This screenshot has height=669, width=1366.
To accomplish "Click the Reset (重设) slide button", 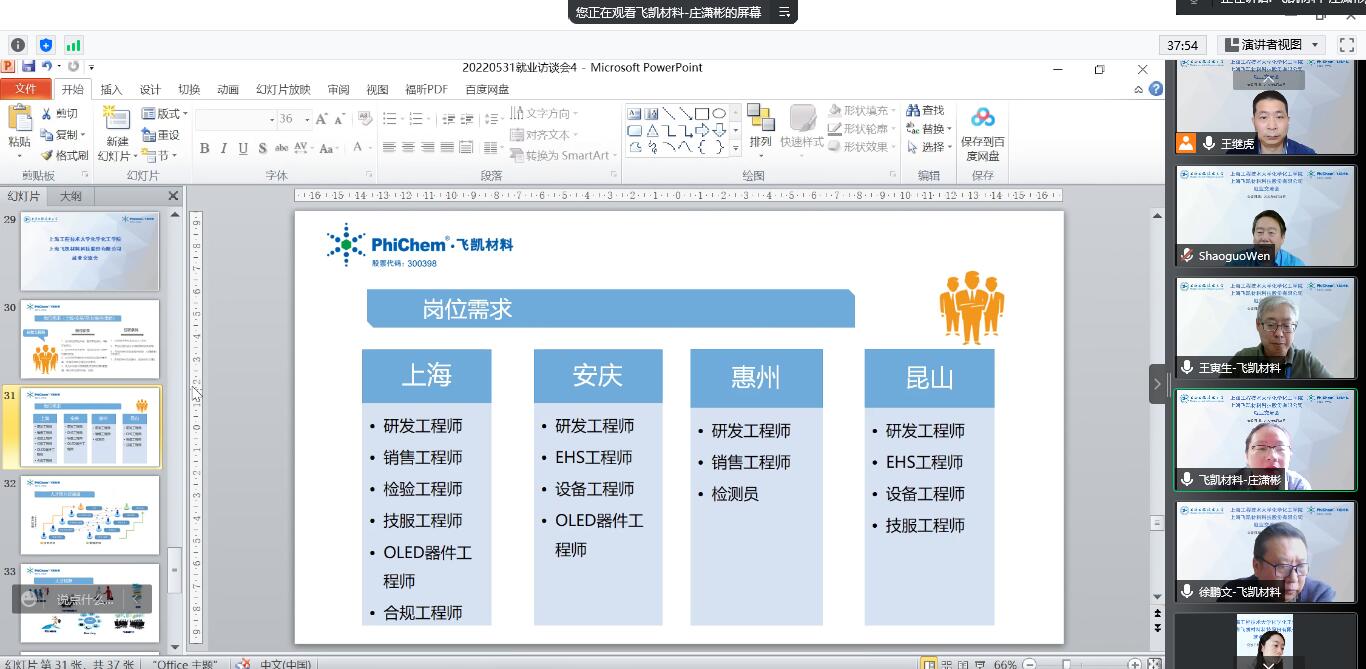I will pos(161,135).
